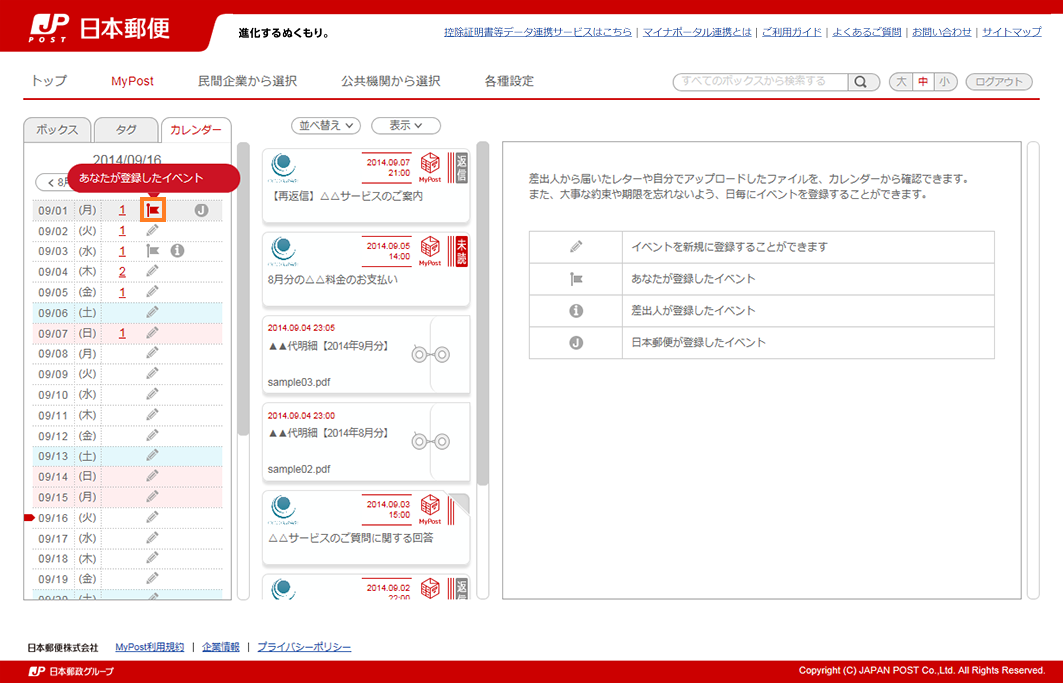Click the pencil icon for 09/19
Screen dimensions: 1063x683
[x=153, y=579]
